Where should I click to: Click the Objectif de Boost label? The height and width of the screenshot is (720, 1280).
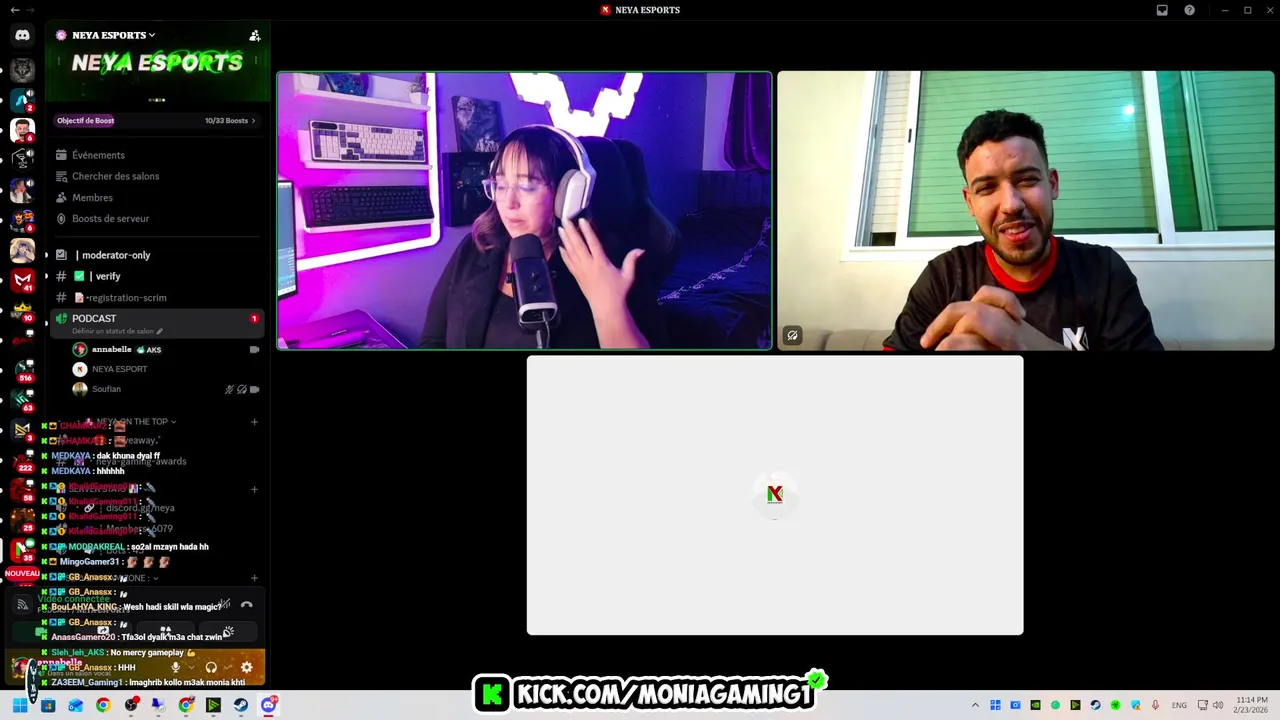85,121
